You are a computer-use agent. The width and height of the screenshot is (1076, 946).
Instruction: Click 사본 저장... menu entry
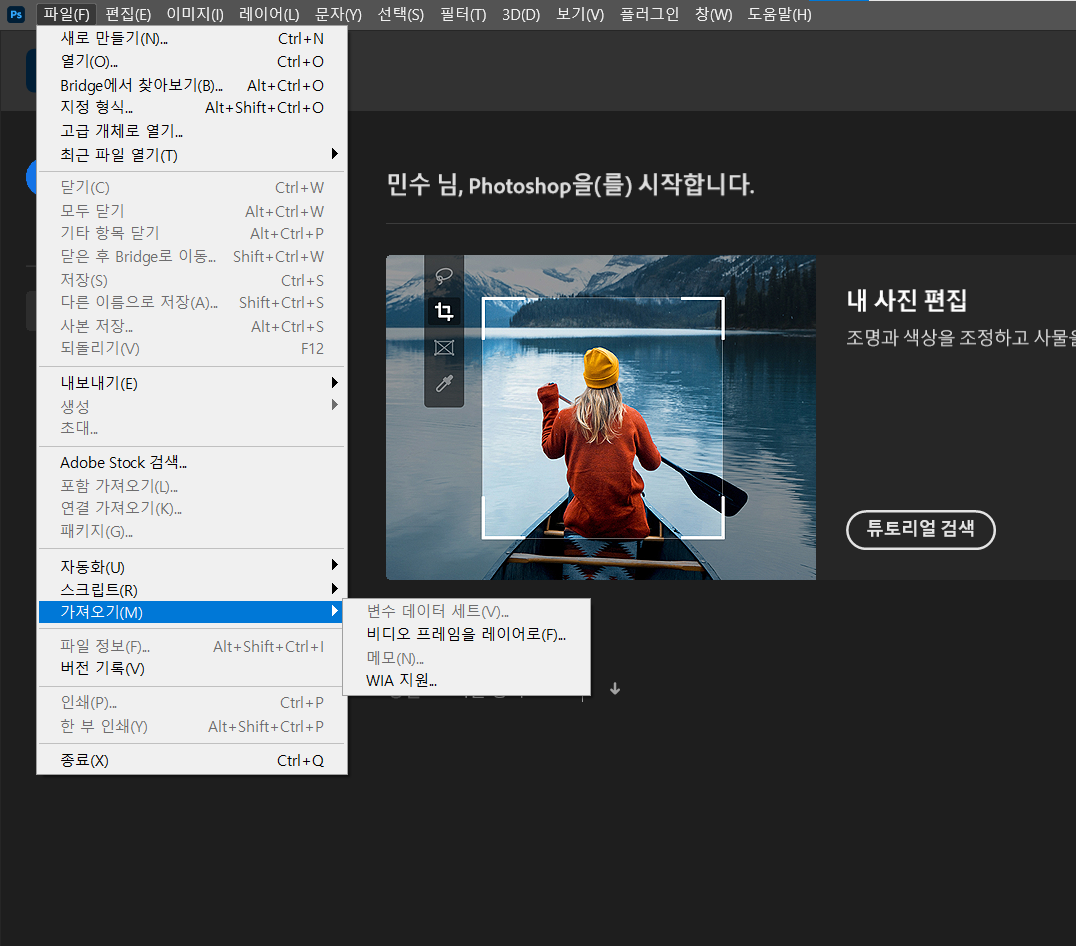click(192, 327)
